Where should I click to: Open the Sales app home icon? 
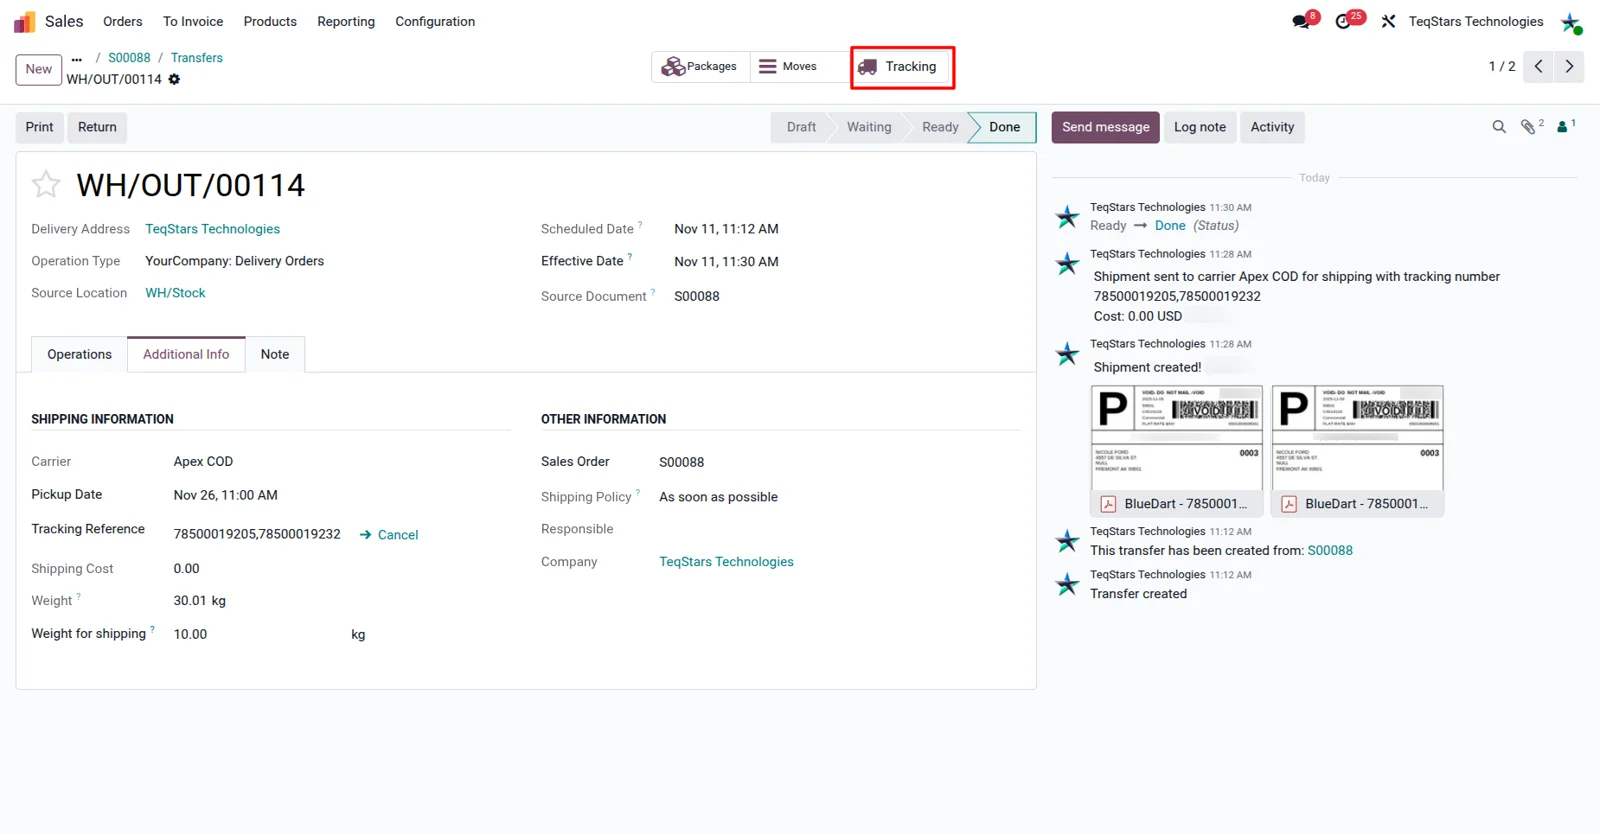(x=24, y=22)
